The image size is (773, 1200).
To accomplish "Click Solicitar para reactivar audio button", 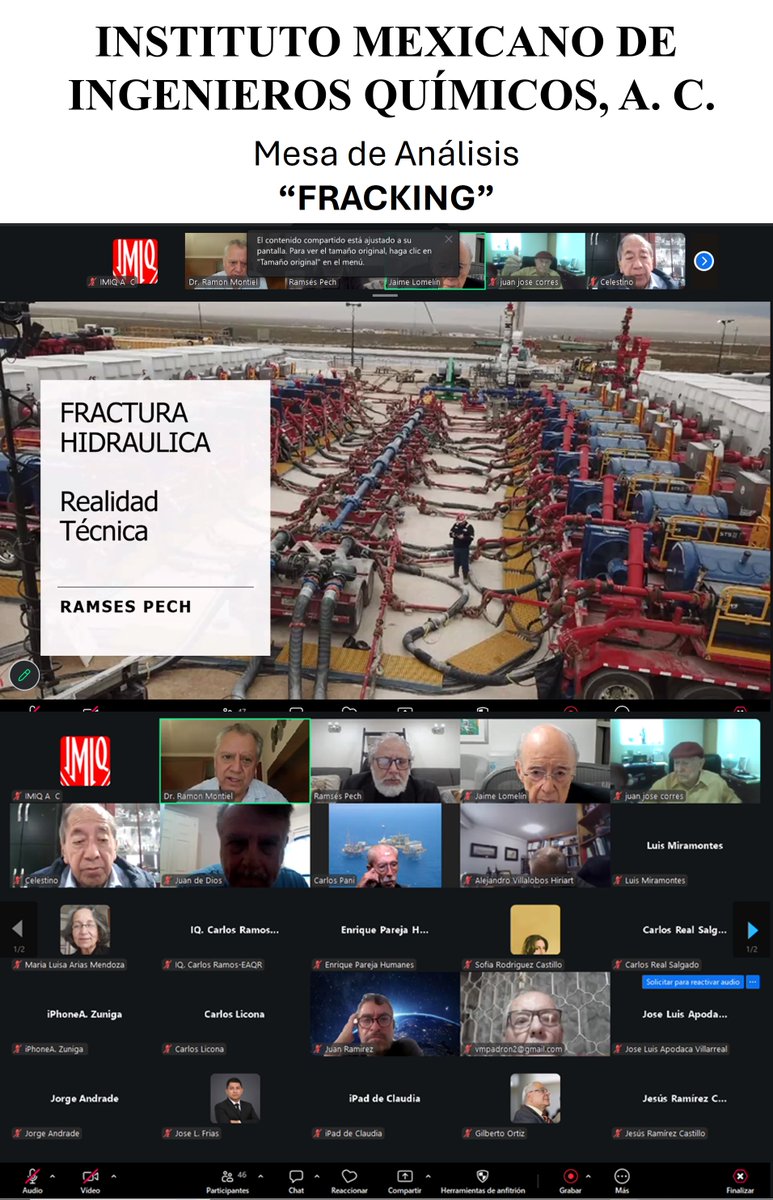I will pos(692,982).
